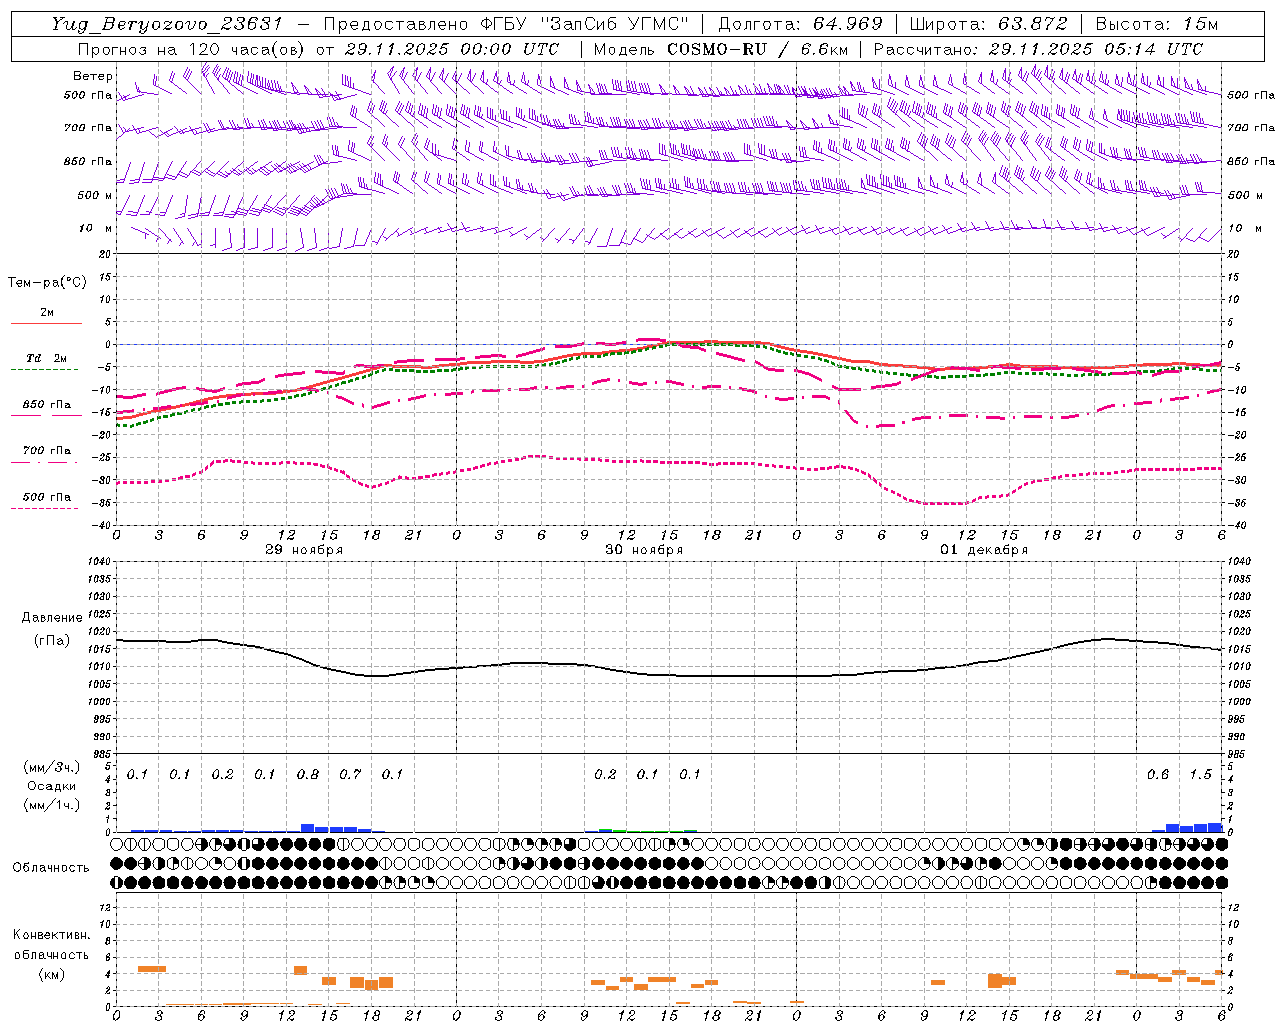
Task: Click the 'Конвективн.' convective cloud label
Action: point(51,935)
